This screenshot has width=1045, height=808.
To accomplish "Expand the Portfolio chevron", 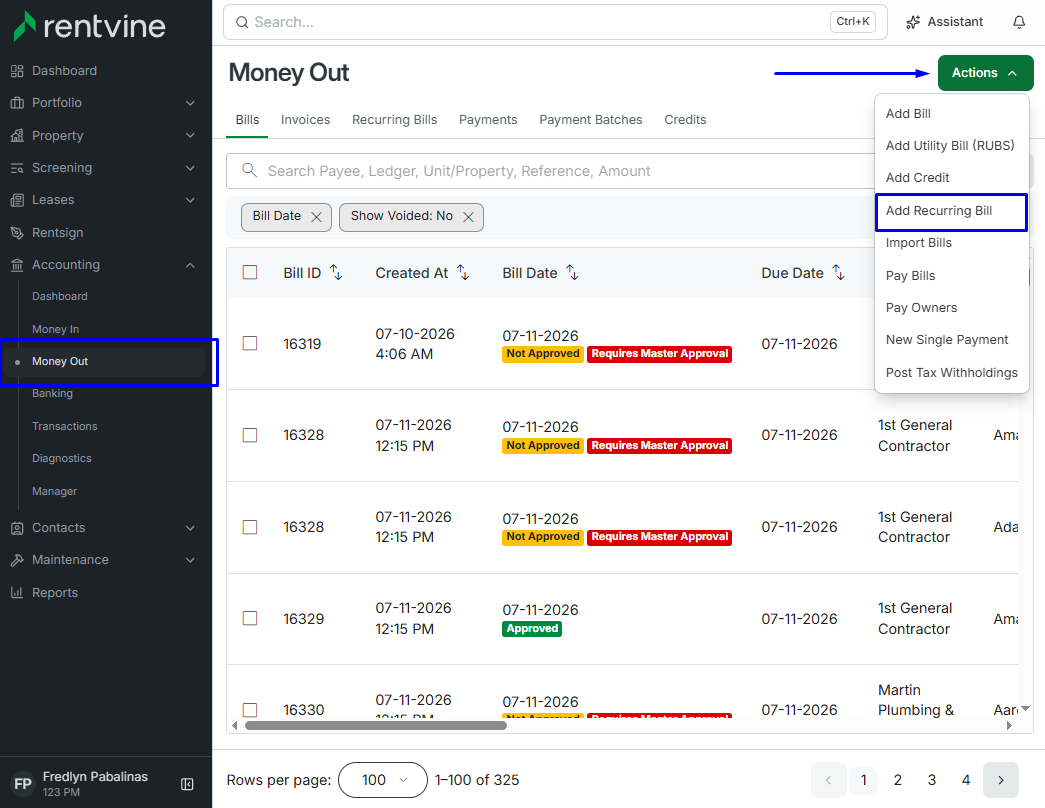I will tap(190, 103).
